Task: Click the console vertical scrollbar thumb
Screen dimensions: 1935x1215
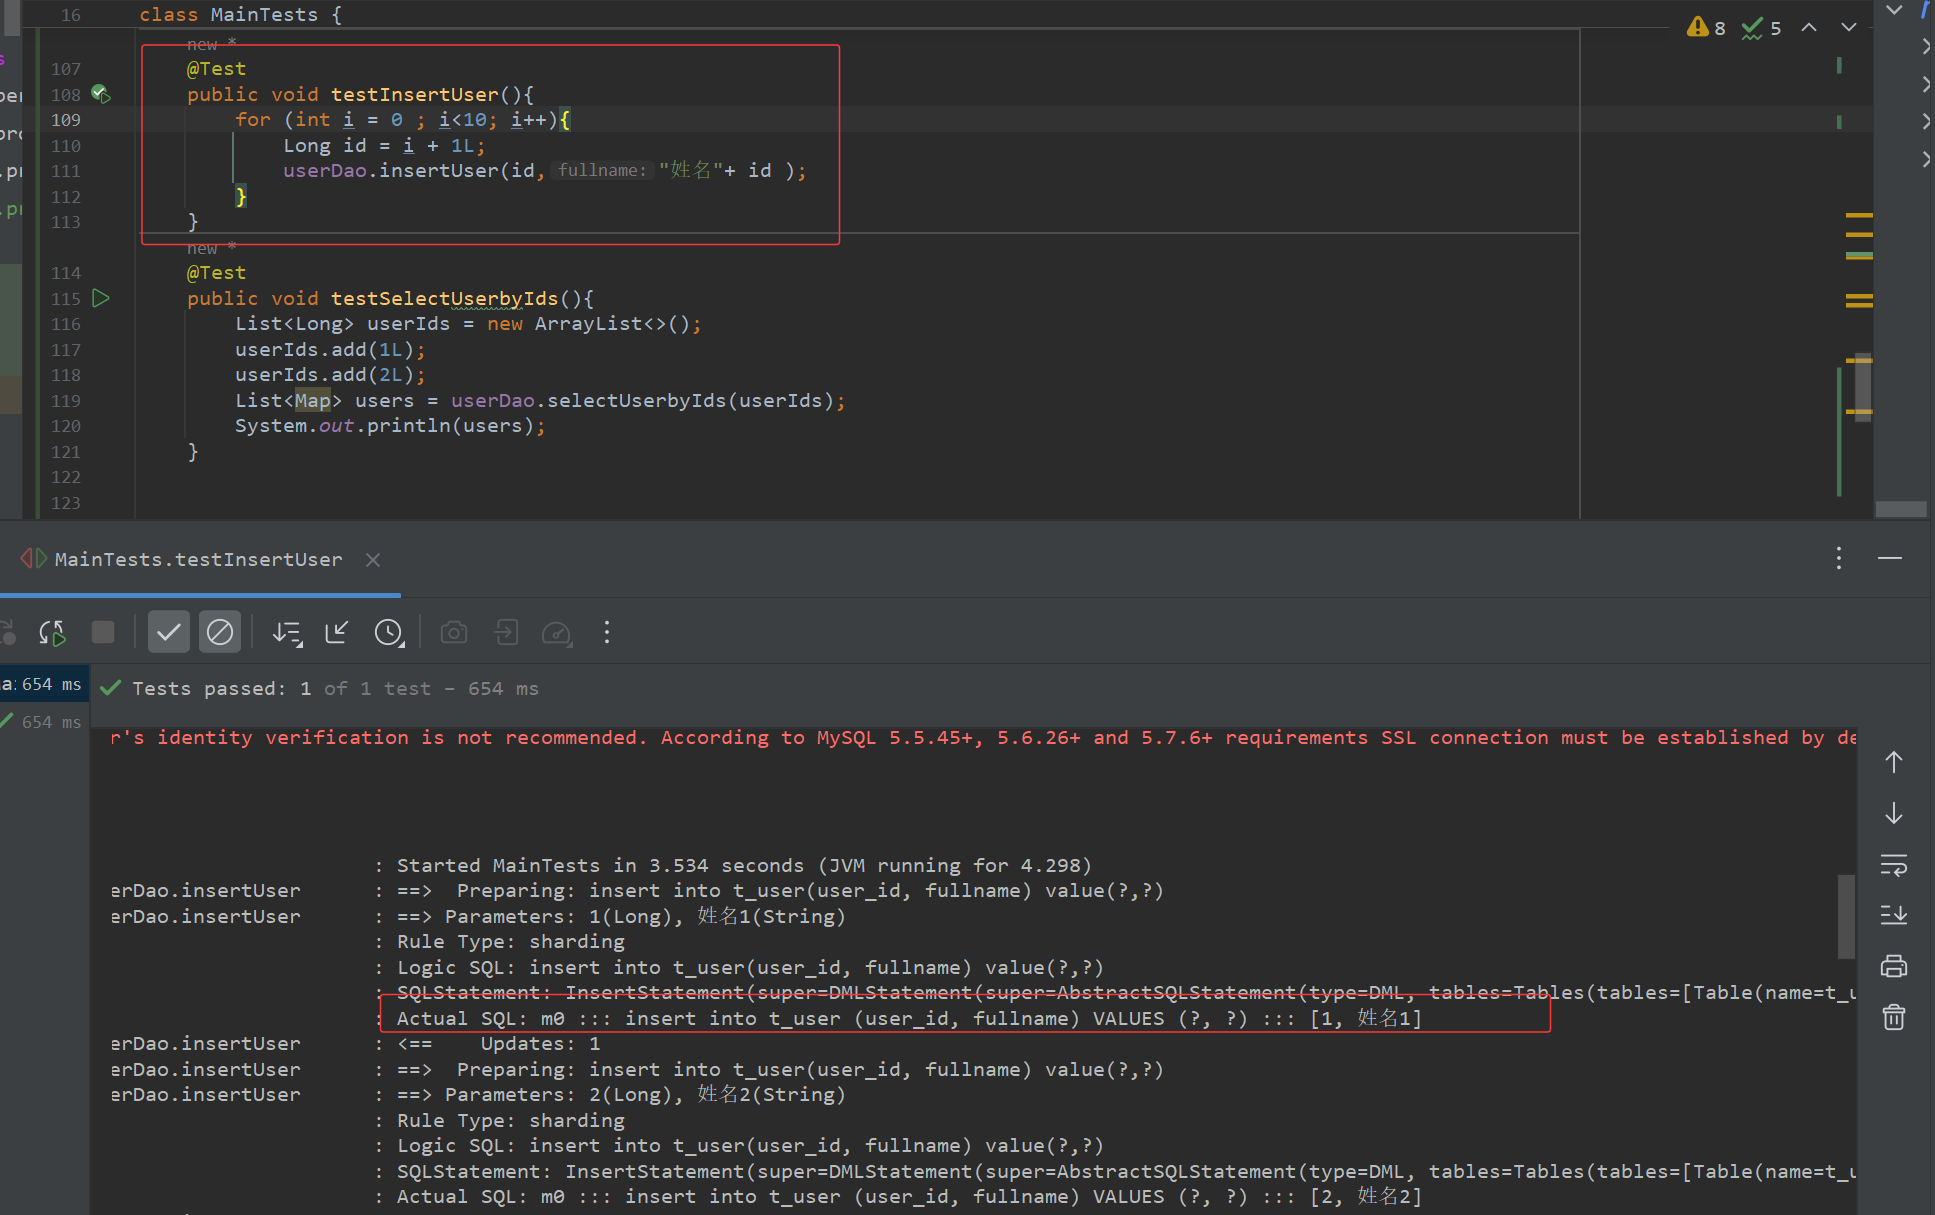Action: (x=1846, y=916)
